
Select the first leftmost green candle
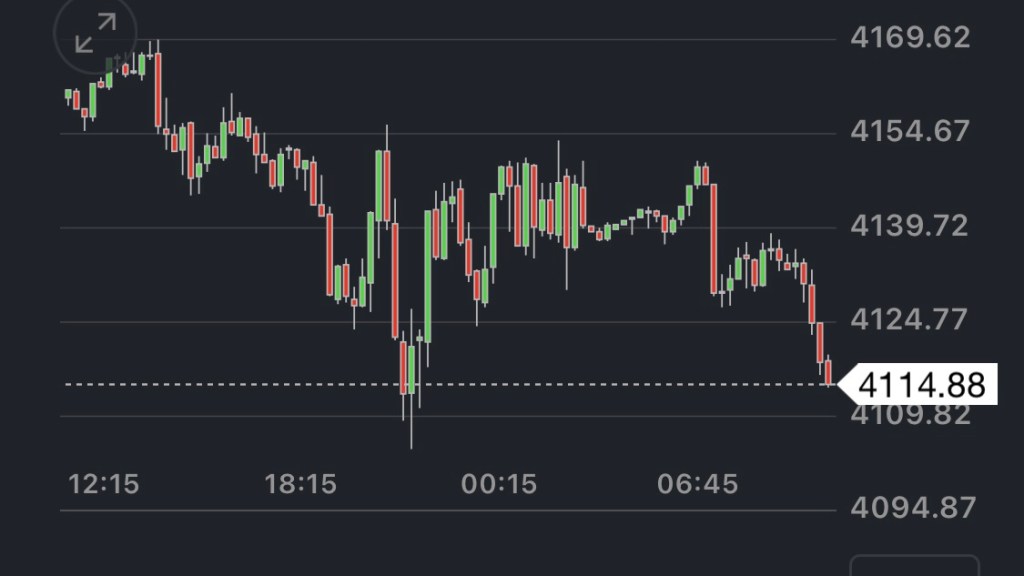(68, 95)
